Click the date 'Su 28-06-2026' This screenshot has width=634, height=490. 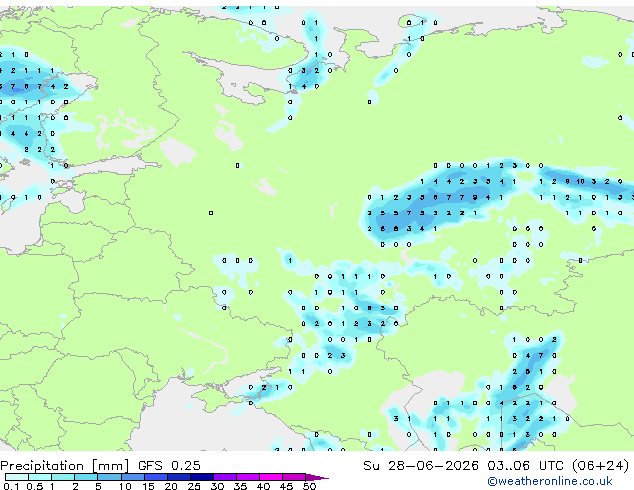click(x=421, y=466)
